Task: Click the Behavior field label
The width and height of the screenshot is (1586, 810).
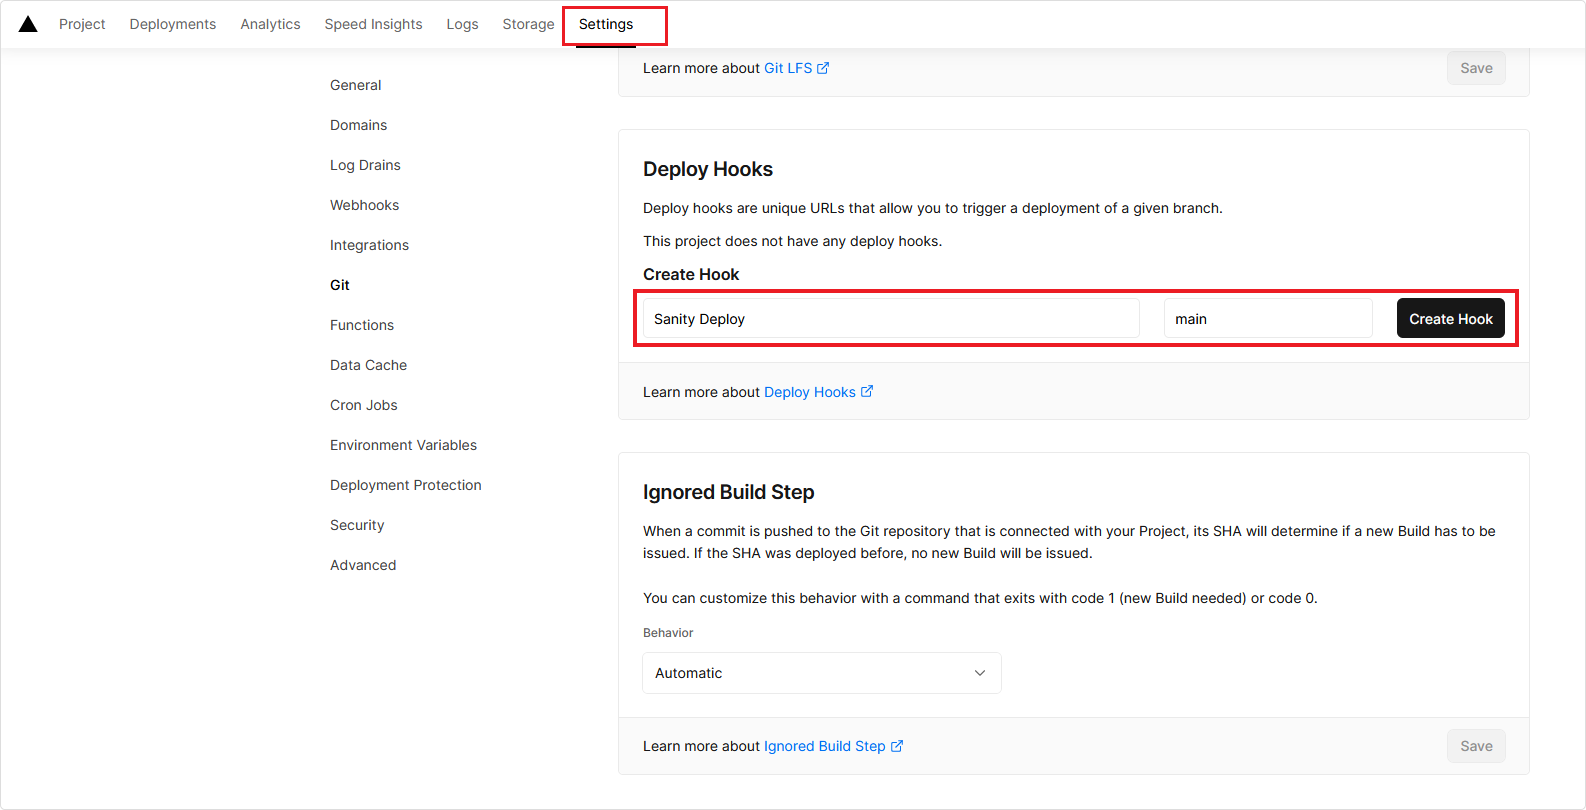Action: [x=668, y=633]
